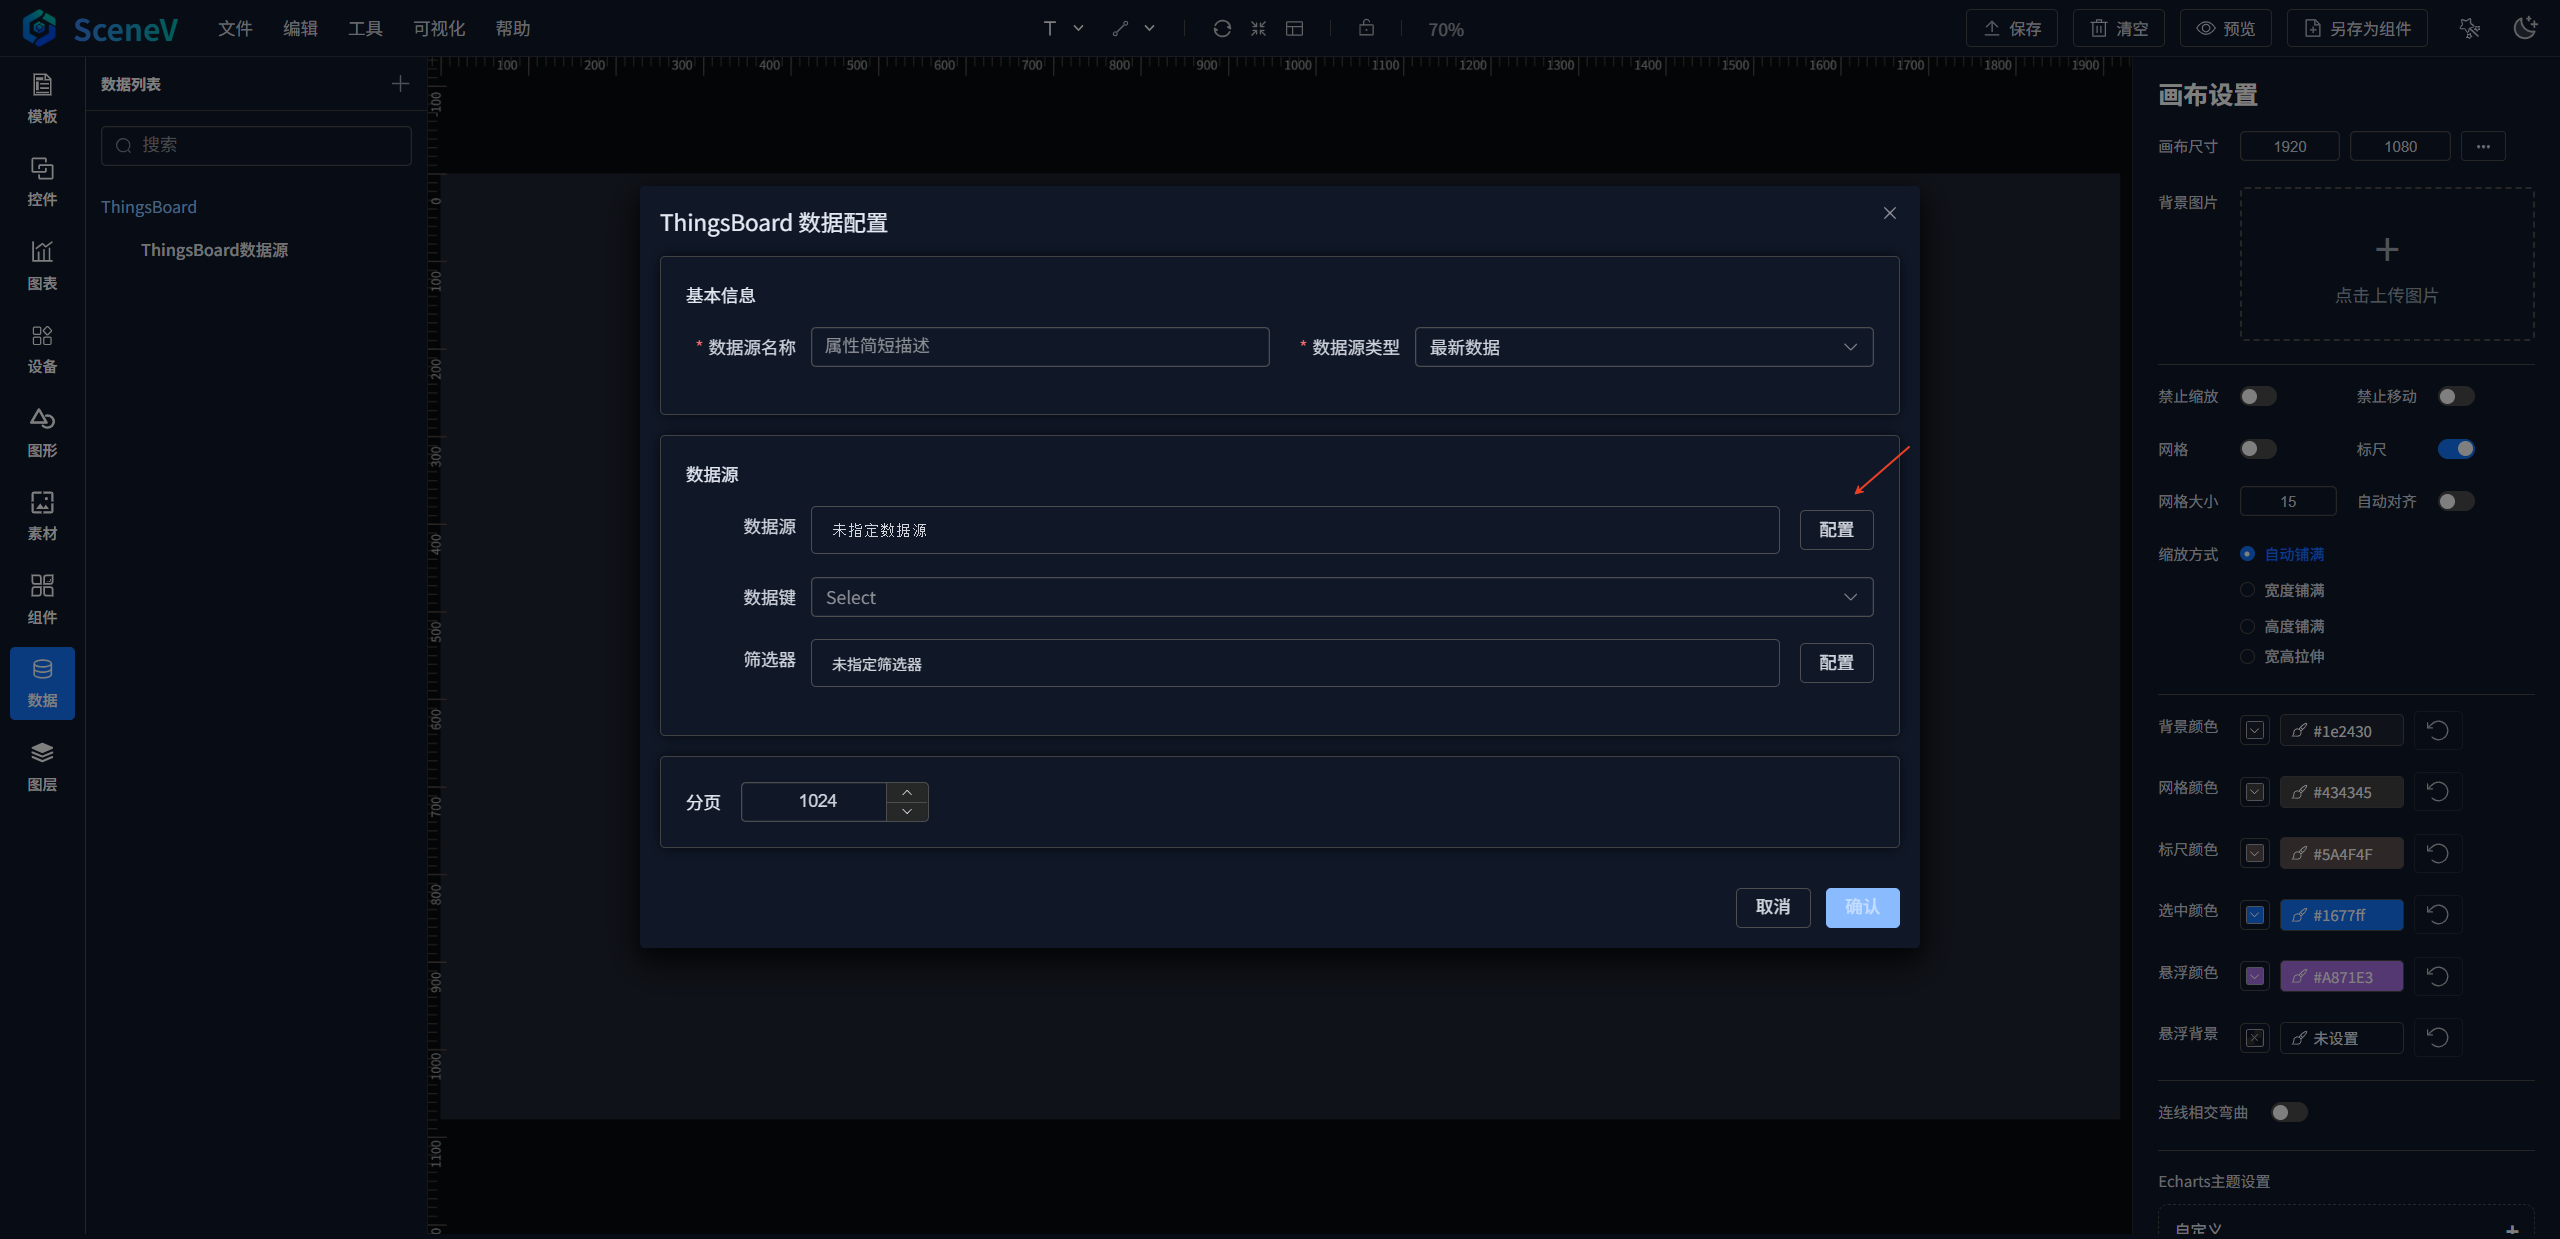The width and height of the screenshot is (2560, 1239).
Task: Toggle the dark mode moon icon
Action: 2525,28
